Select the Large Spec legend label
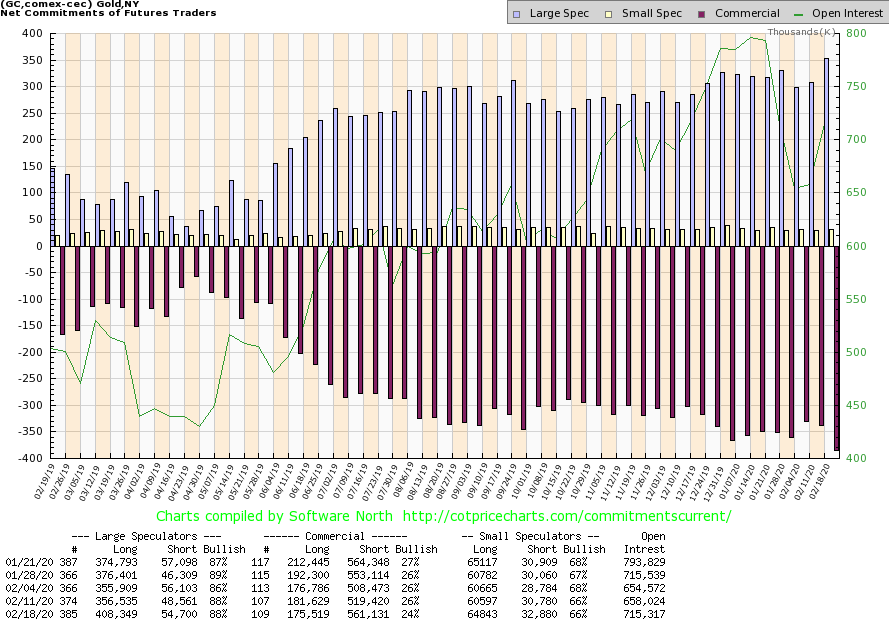This screenshot has width=889, height=620. tap(559, 13)
